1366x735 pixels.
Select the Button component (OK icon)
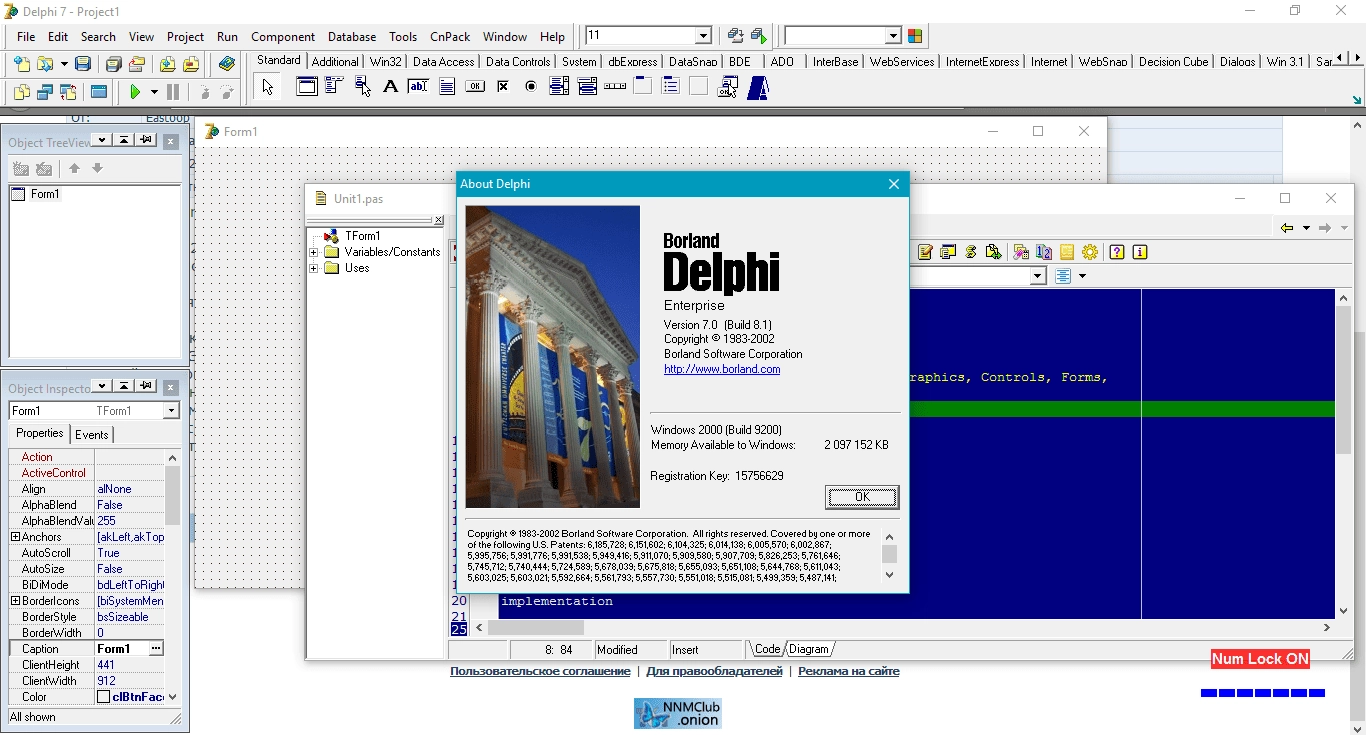475,87
